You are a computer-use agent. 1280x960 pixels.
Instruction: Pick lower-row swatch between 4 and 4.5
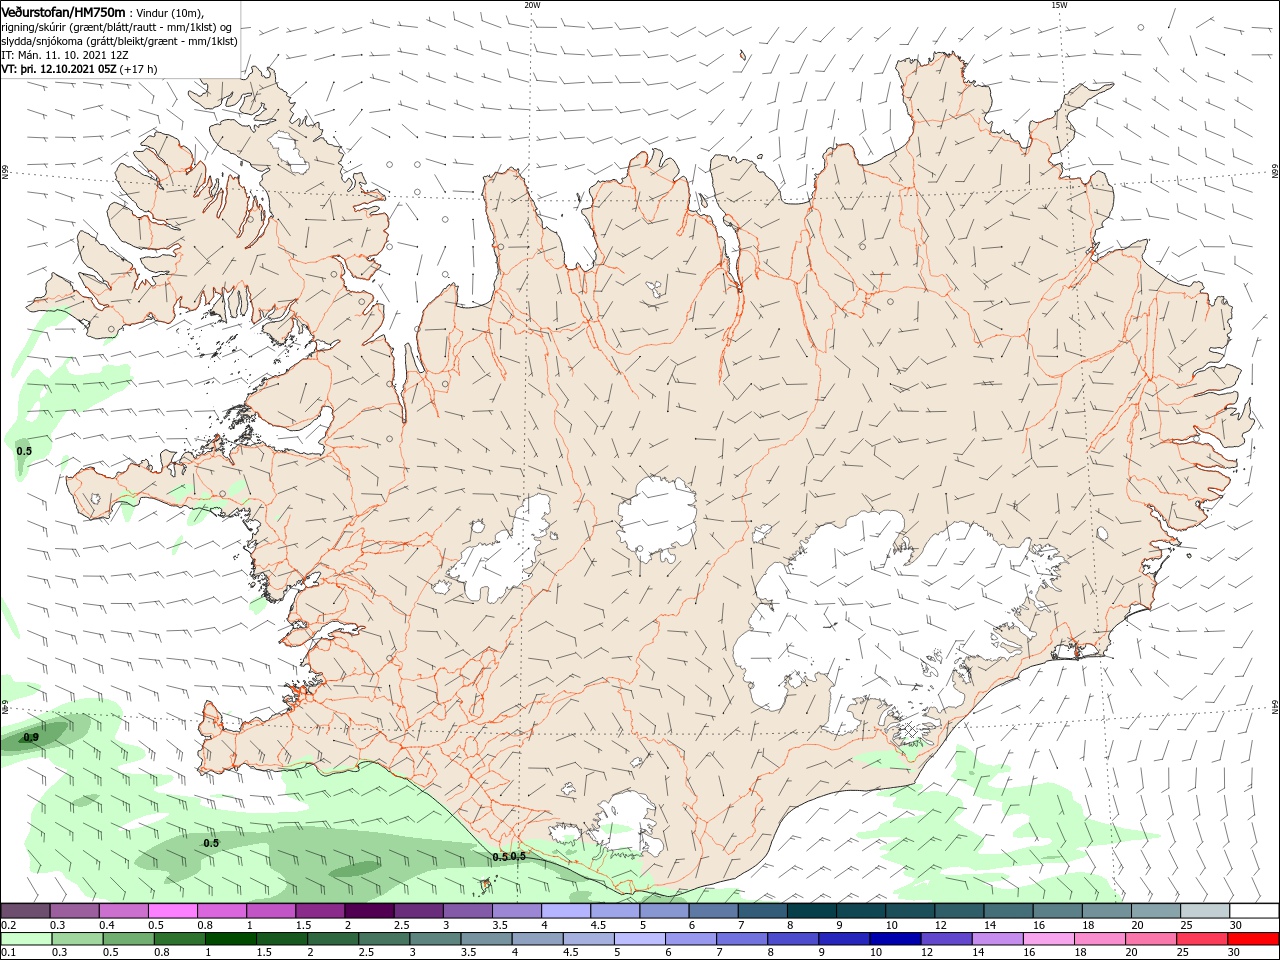[537, 939]
